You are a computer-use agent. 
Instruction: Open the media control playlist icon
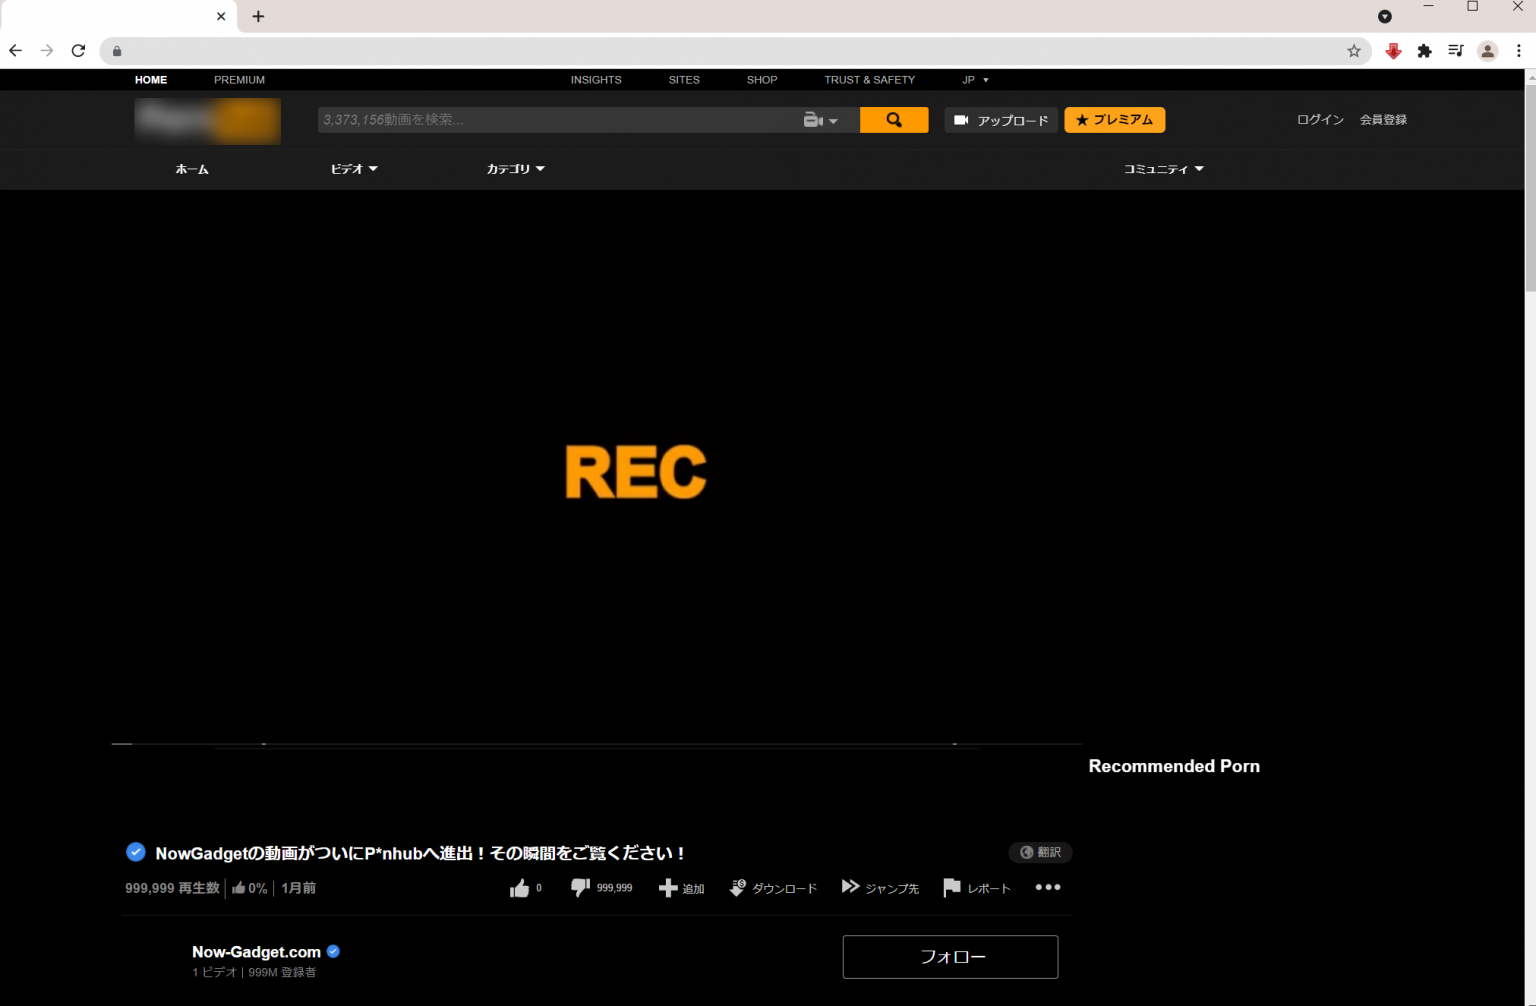[x=1456, y=51]
